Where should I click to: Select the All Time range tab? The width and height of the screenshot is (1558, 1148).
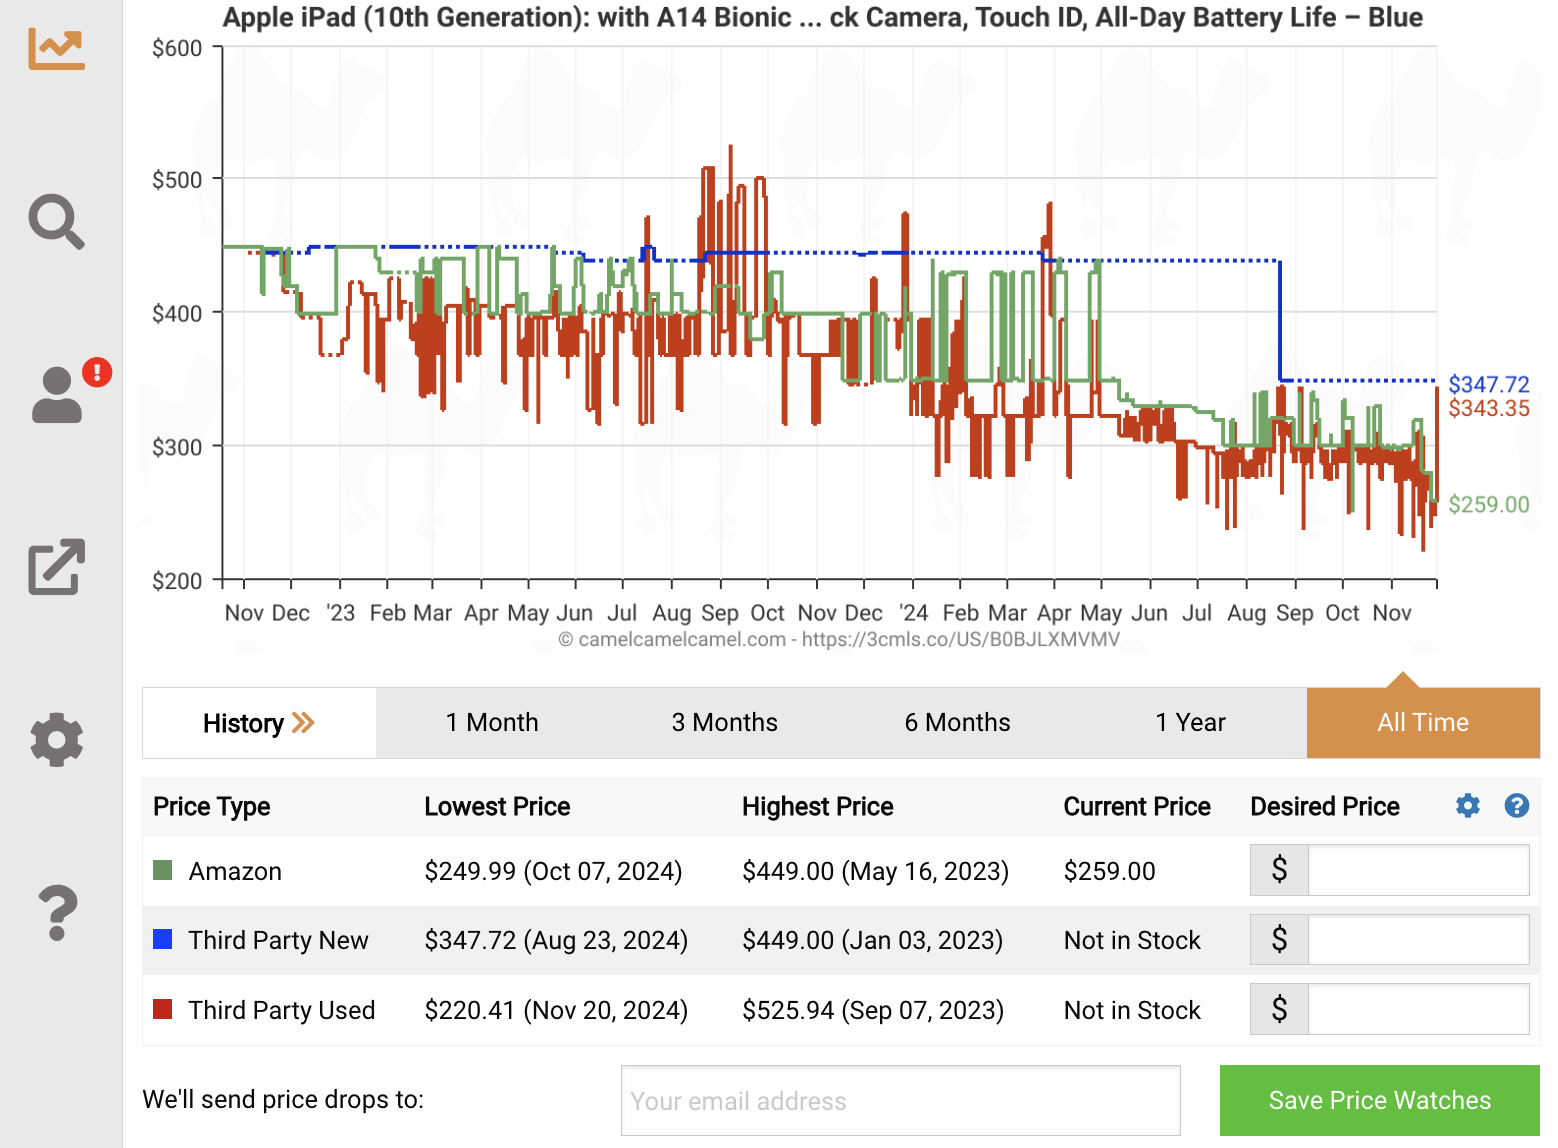tap(1423, 723)
